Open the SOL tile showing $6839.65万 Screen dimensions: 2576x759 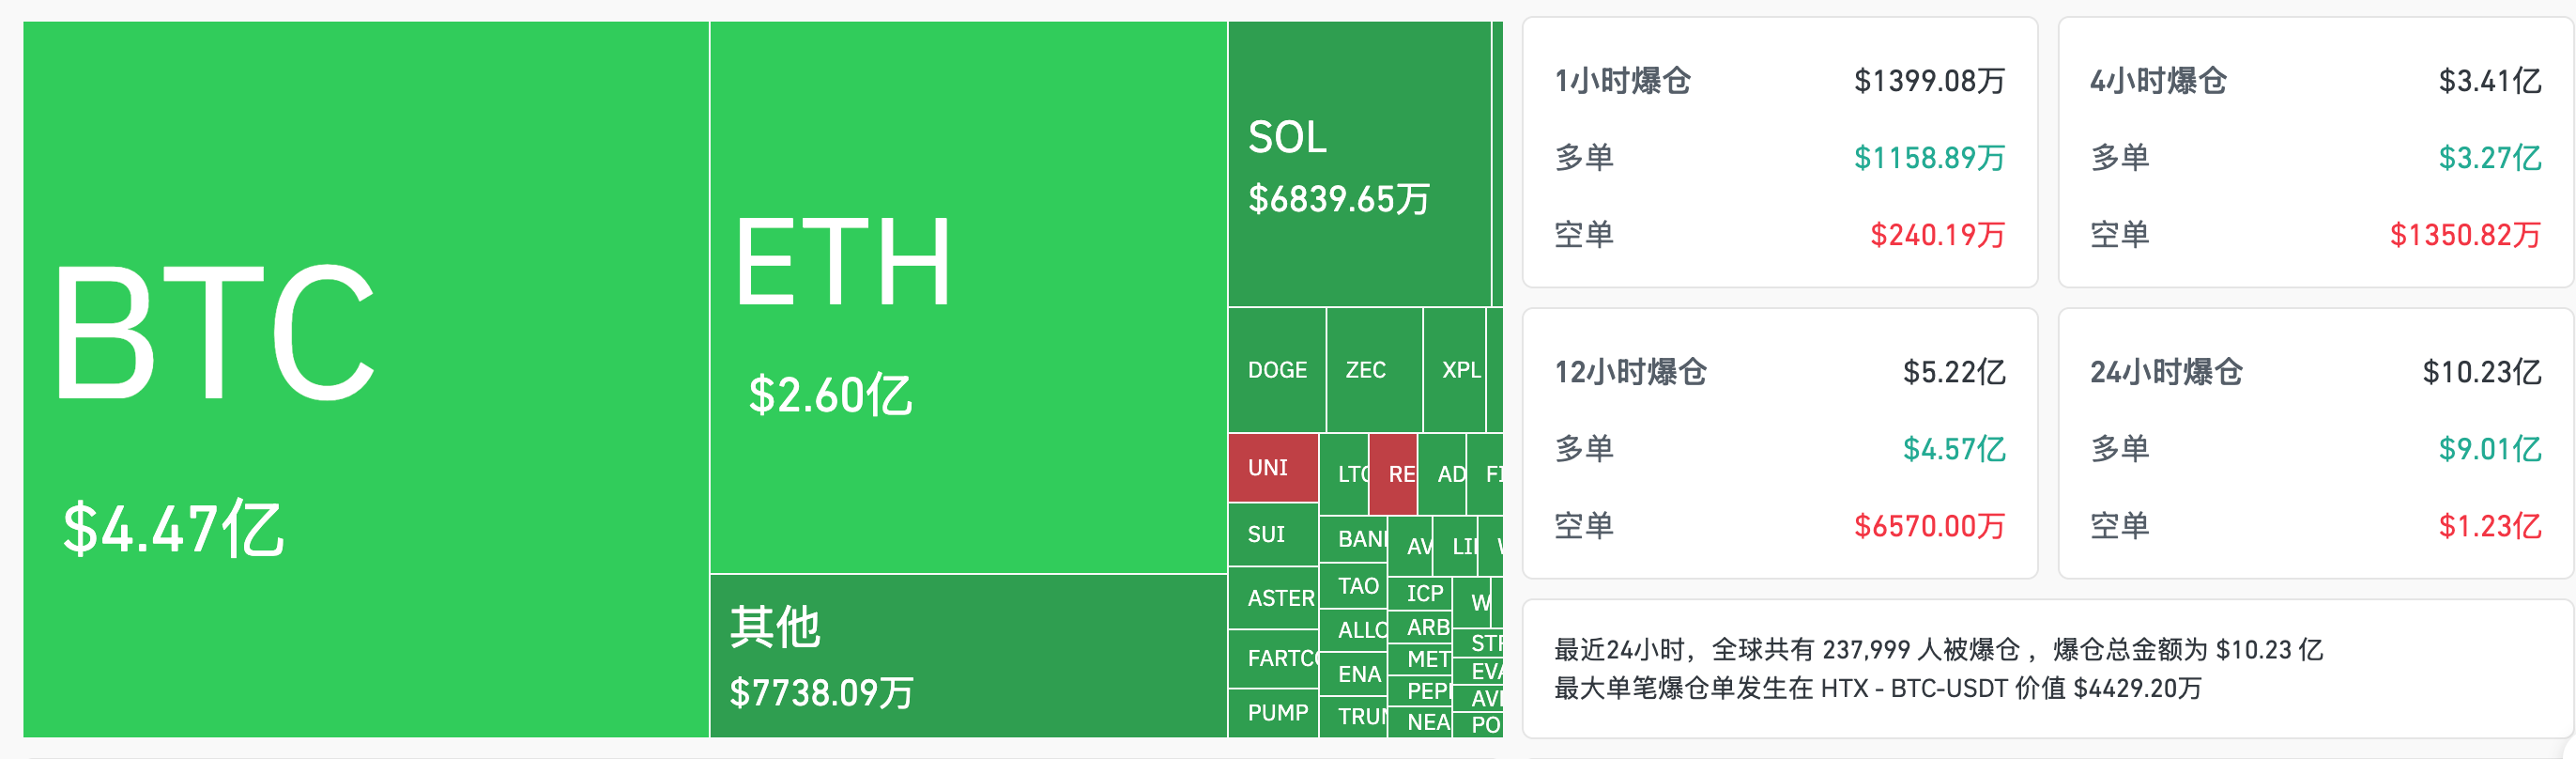(1359, 165)
